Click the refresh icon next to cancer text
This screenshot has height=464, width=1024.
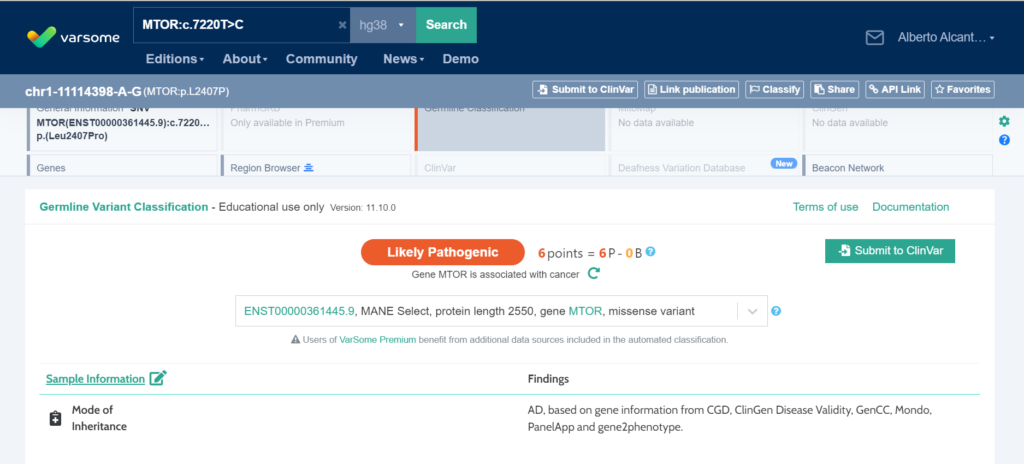pos(593,273)
